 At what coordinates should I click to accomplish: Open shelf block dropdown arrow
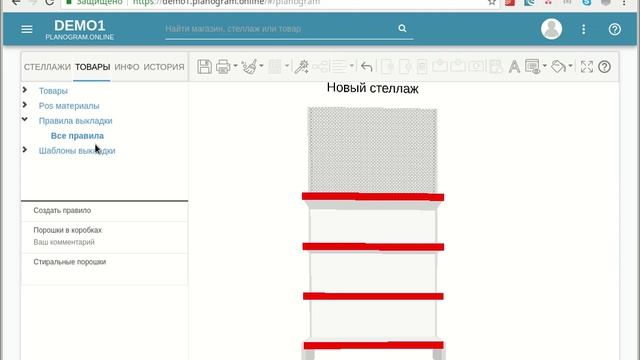click(287, 66)
